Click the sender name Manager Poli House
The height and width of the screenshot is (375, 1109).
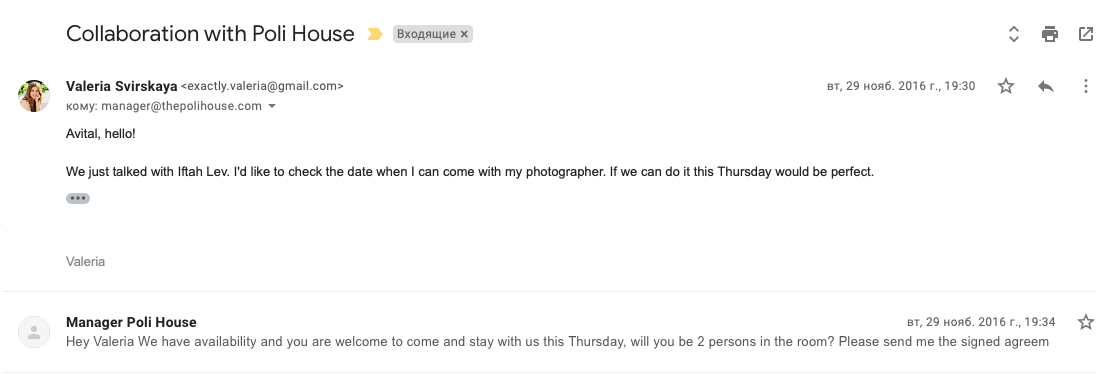pos(131,322)
